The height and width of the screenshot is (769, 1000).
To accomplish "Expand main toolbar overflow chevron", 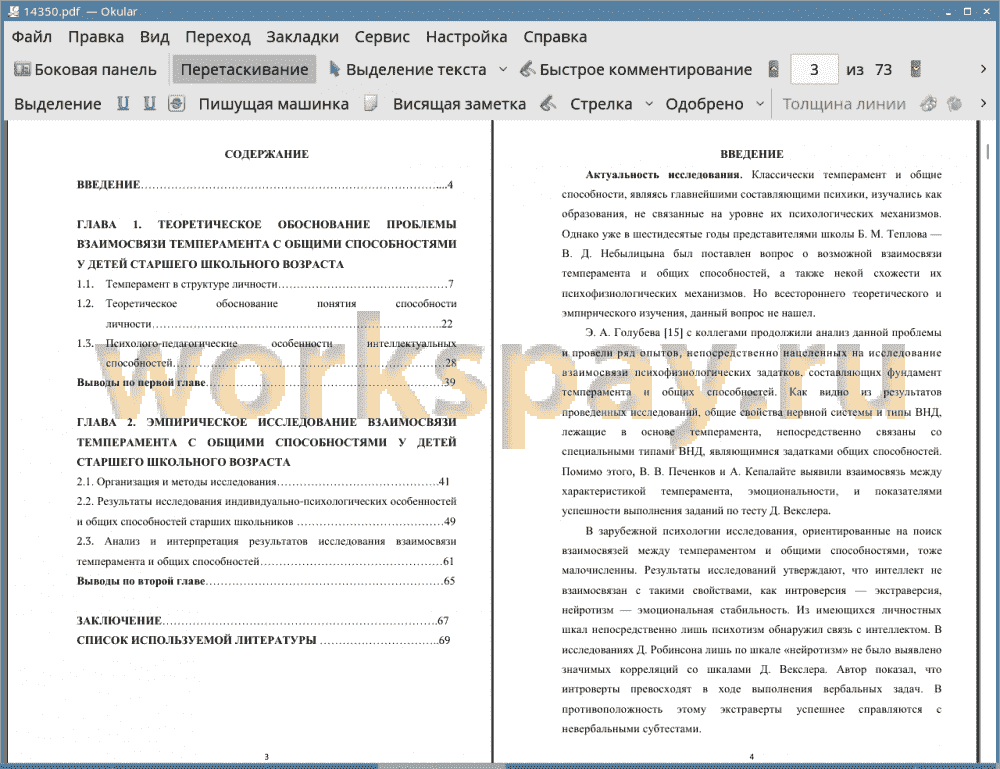I will coord(983,69).
